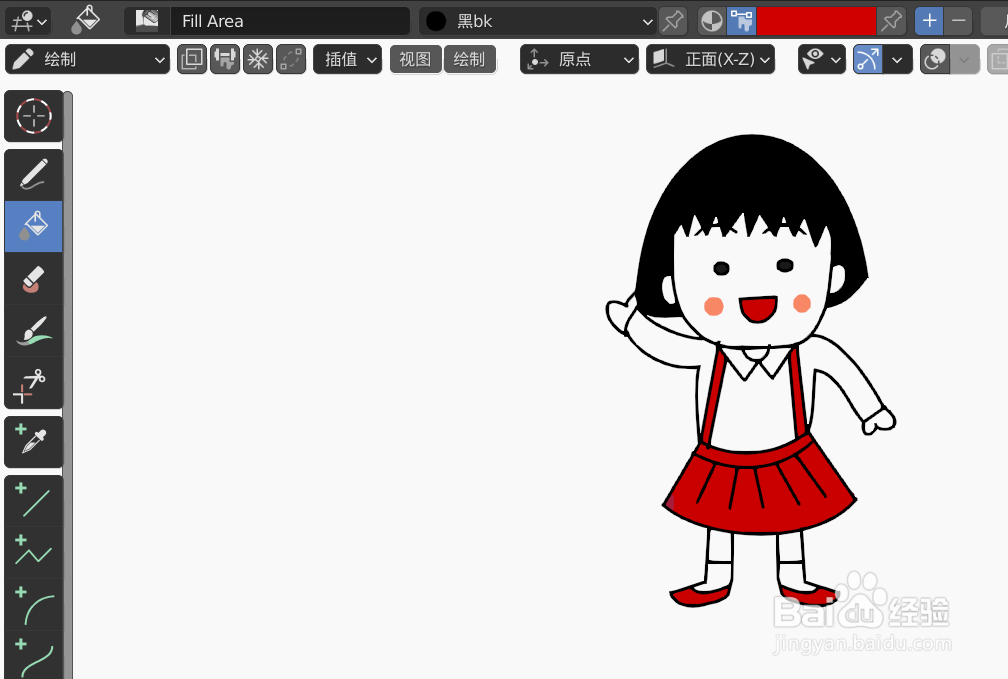Click the fill bucket icon in the top bar
This screenshot has width=1008, height=679.
point(86,21)
